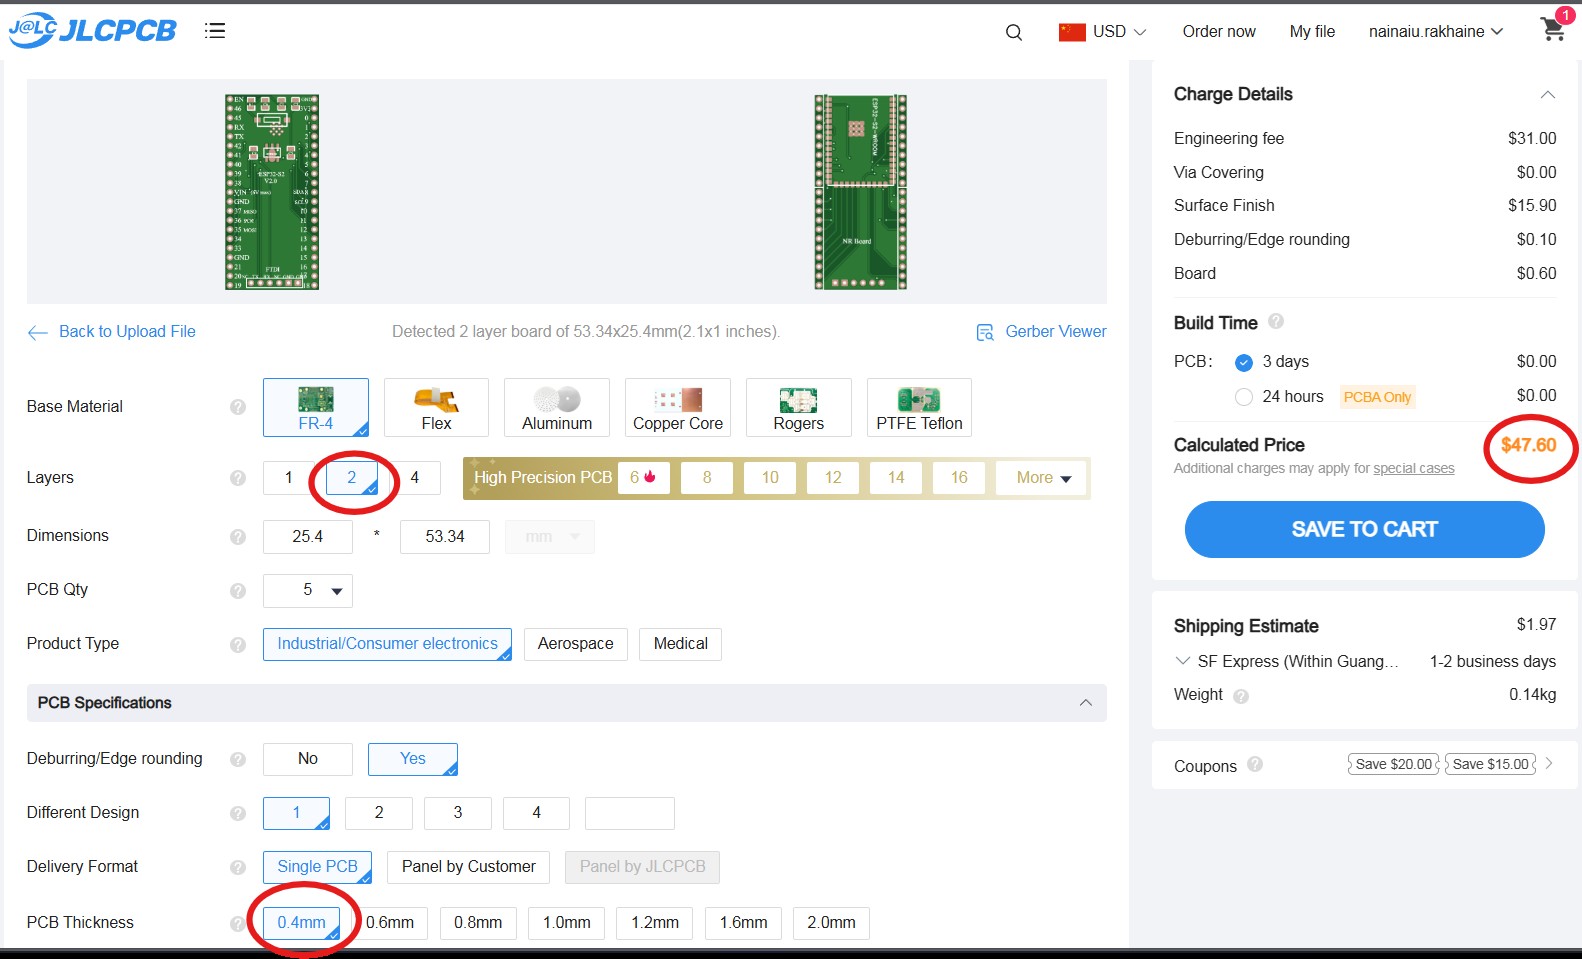
Task: Collapse the PCB Specifications section
Action: (1085, 703)
